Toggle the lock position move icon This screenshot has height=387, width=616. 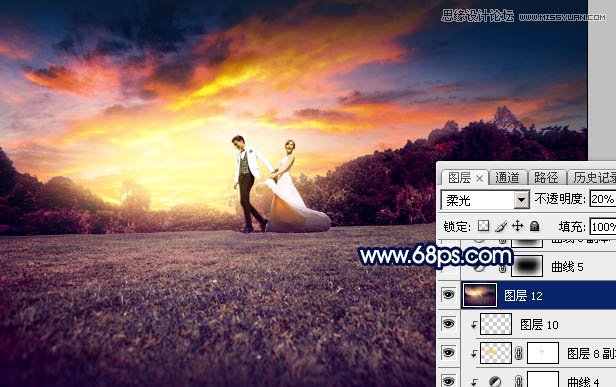point(517,226)
